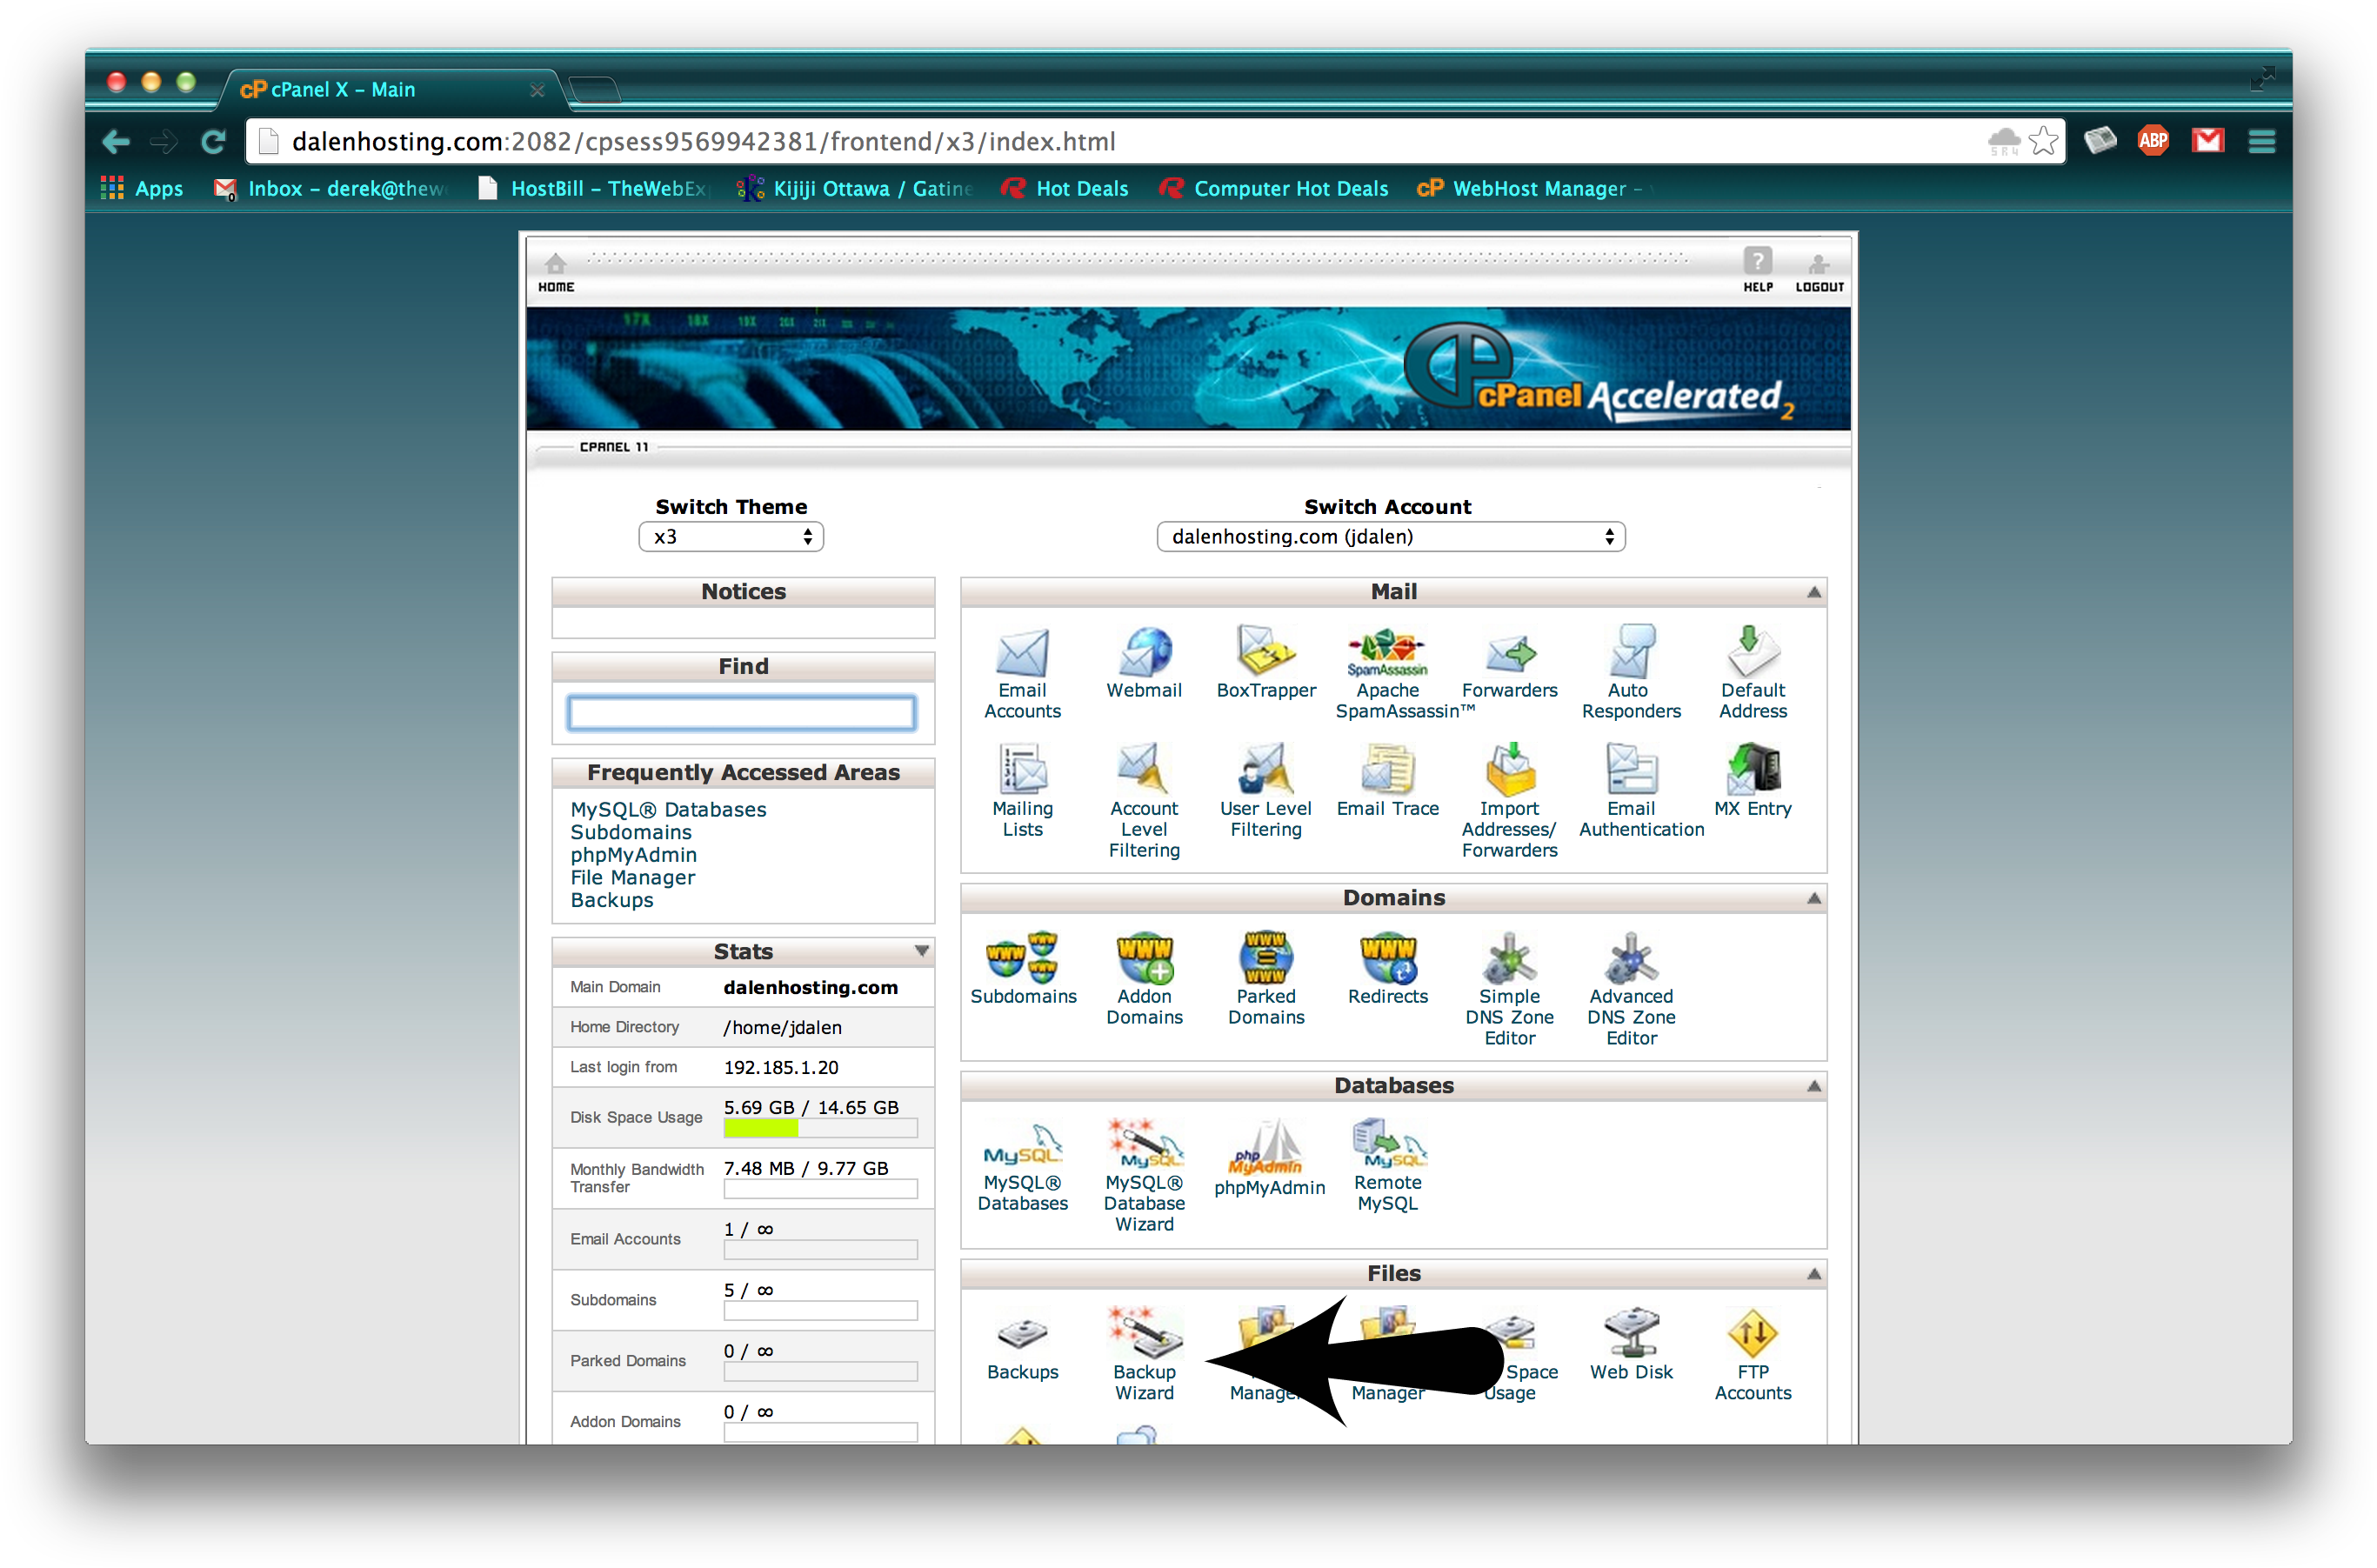Open File Manager from Frequently Accessed Areas
2377x1568 pixels.
[632, 877]
